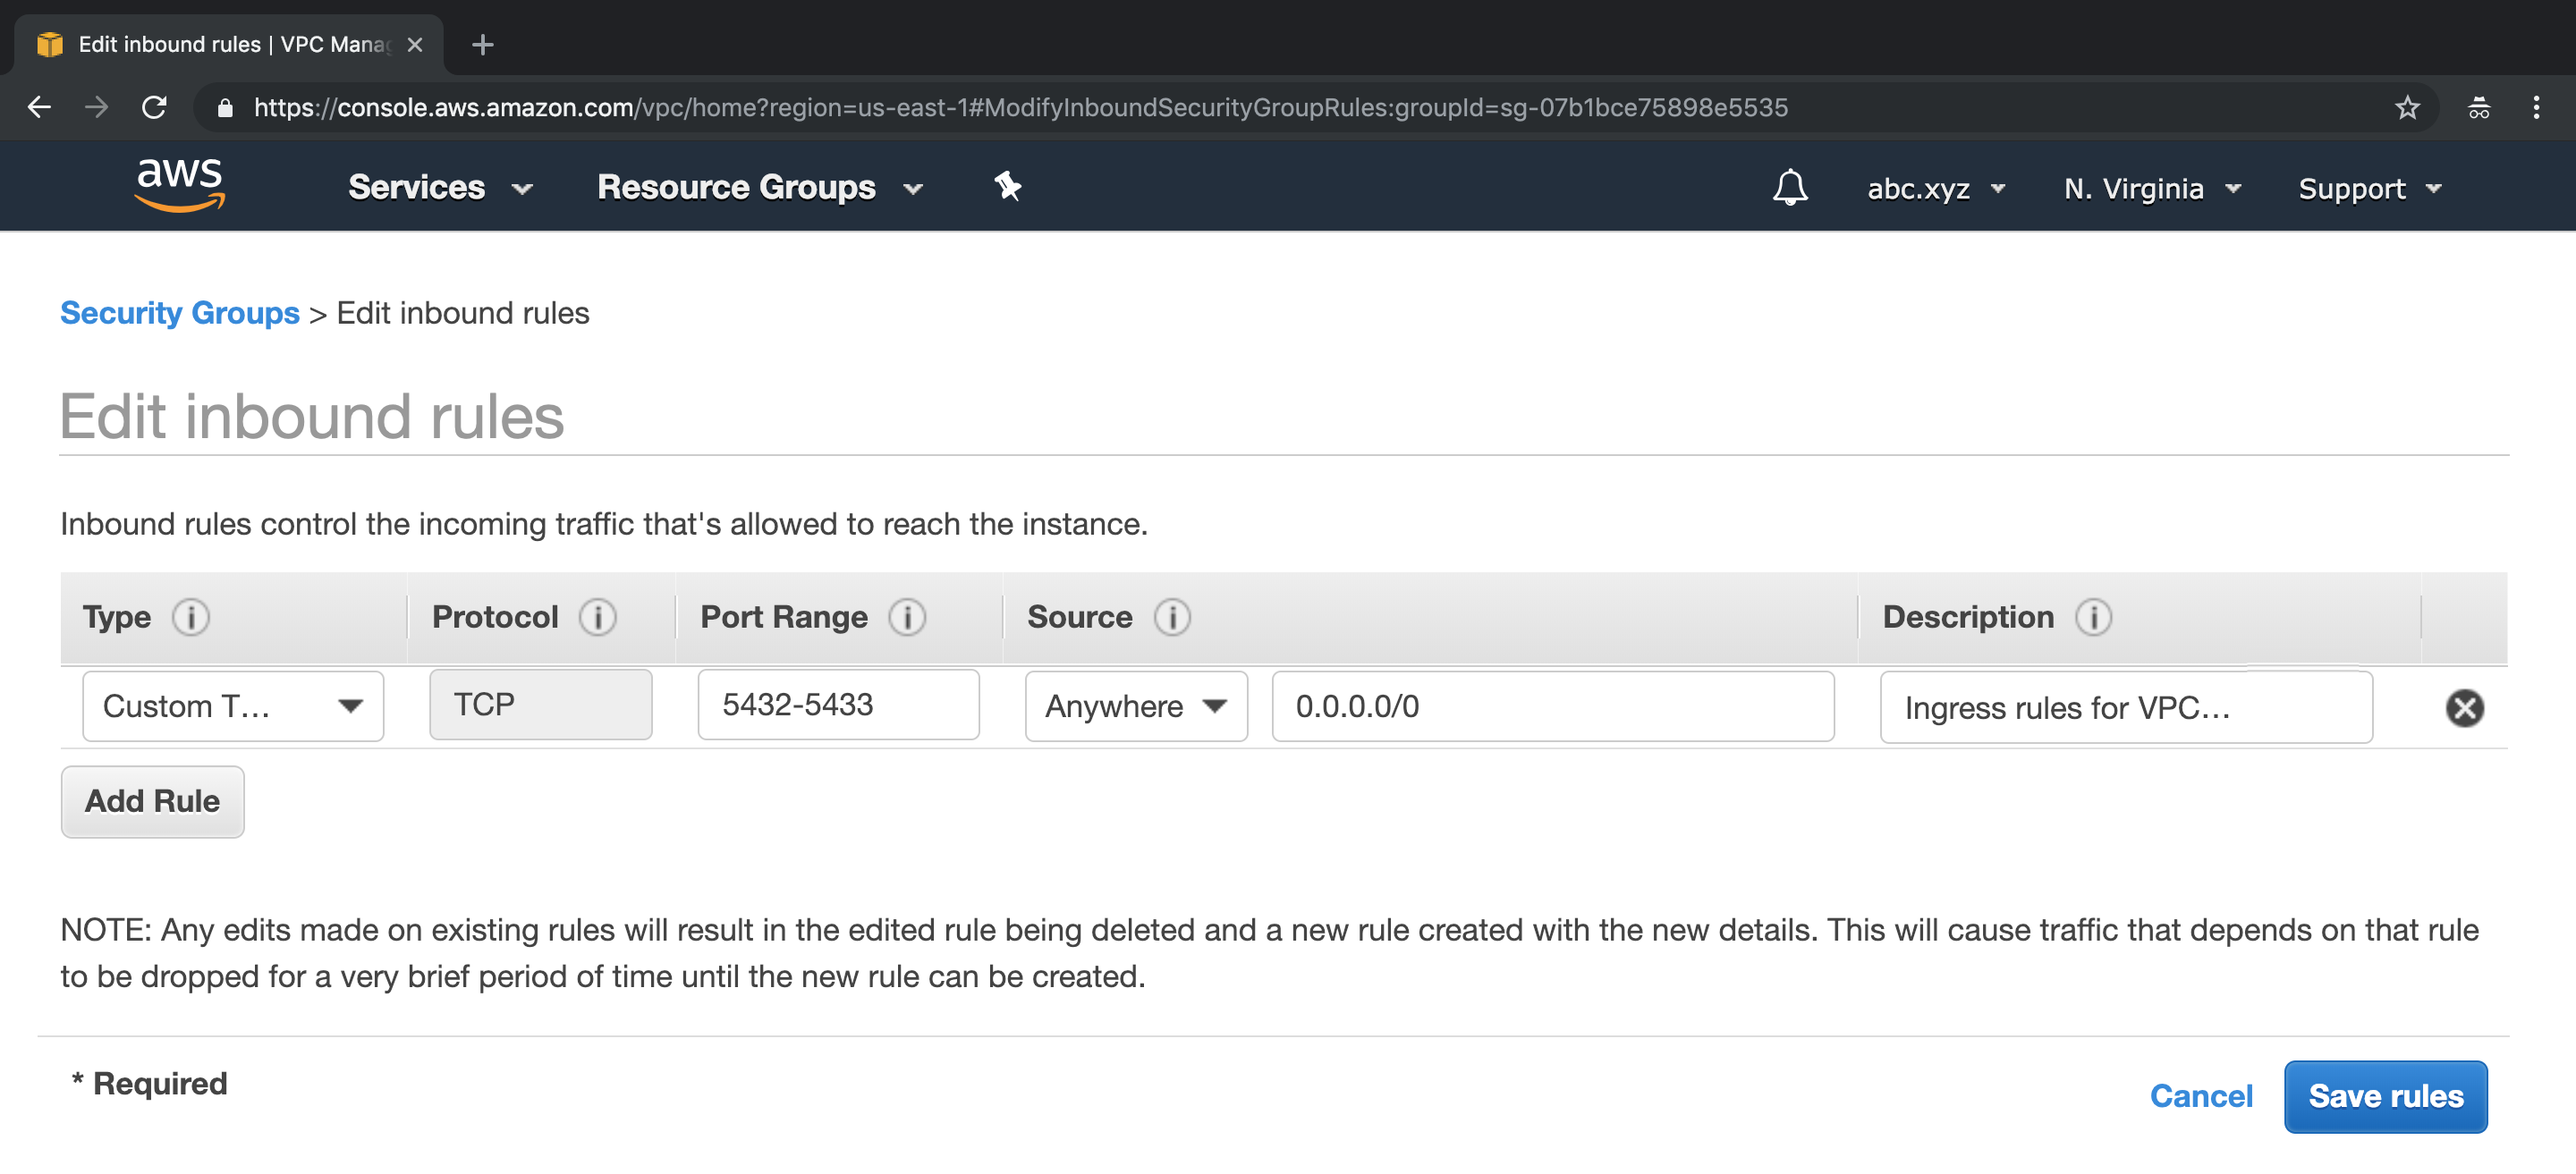
Task: Click the AWS logo home icon
Action: tap(180, 186)
